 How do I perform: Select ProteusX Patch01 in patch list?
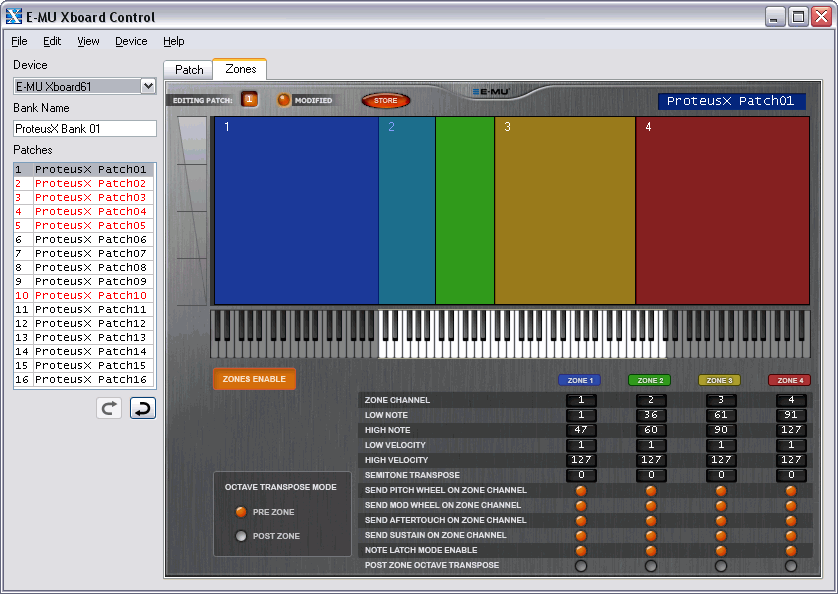[84, 169]
